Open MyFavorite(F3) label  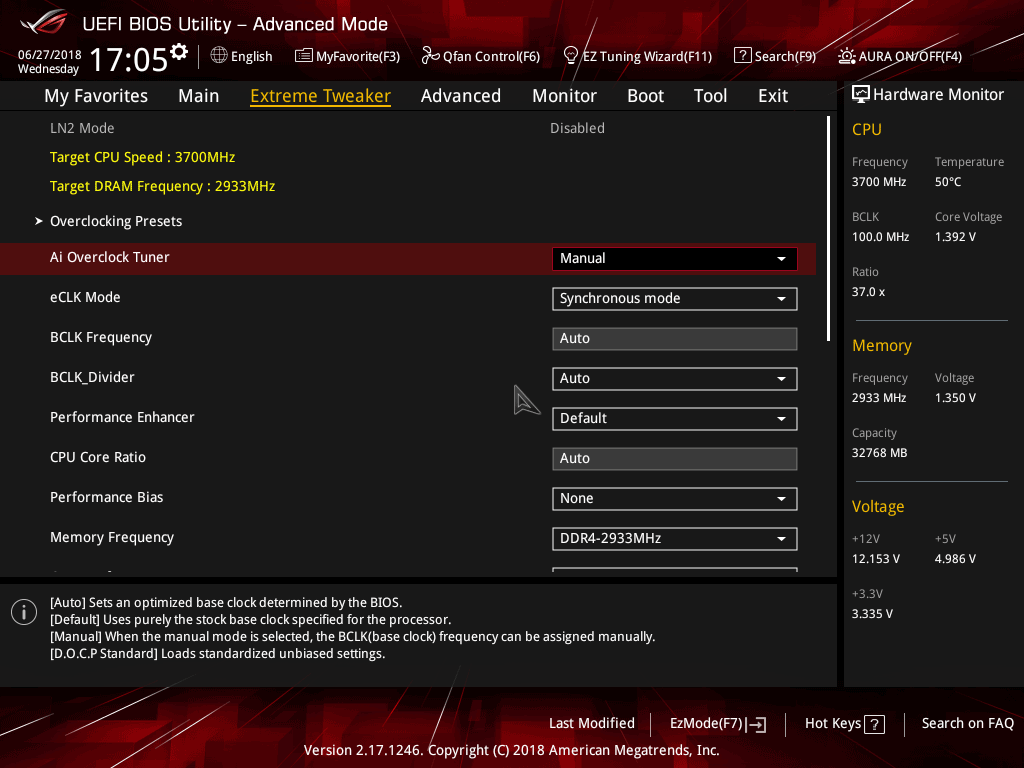point(358,56)
